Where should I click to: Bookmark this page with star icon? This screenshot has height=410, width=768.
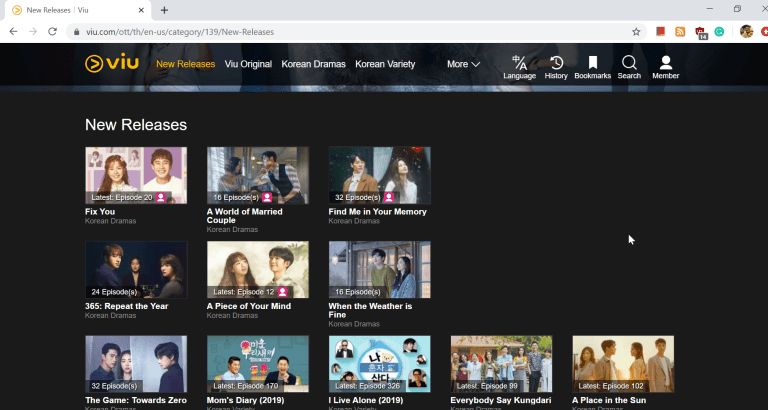coord(636,31)
